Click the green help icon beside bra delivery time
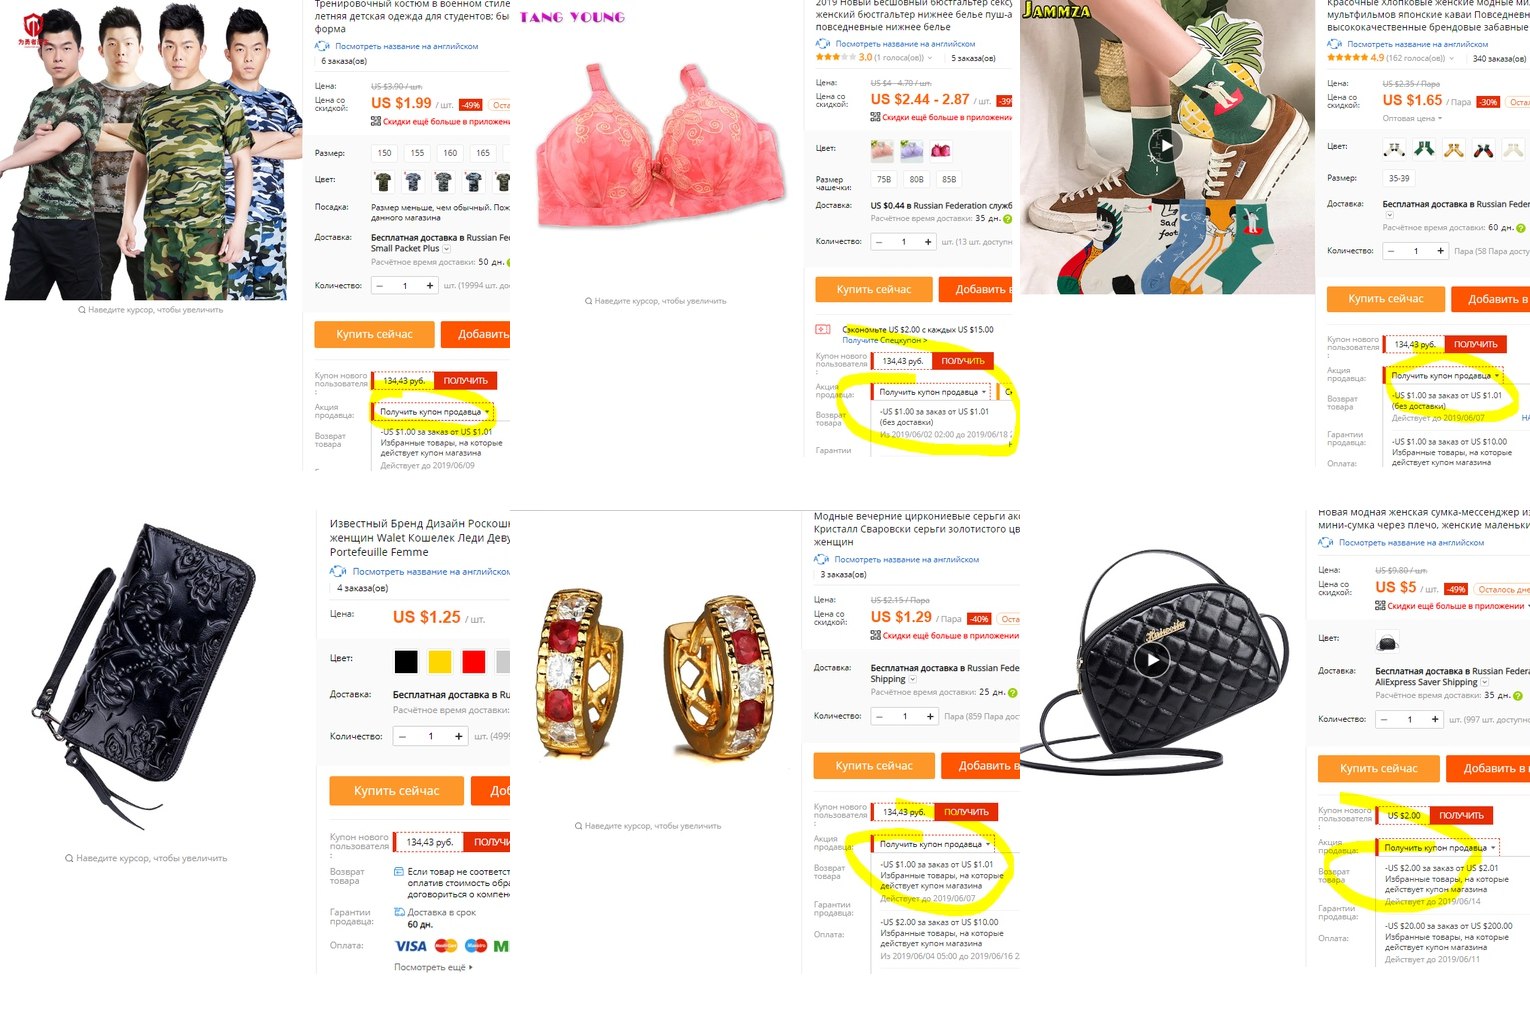Viewport: 1530px width, 1020px height. 1007,219
